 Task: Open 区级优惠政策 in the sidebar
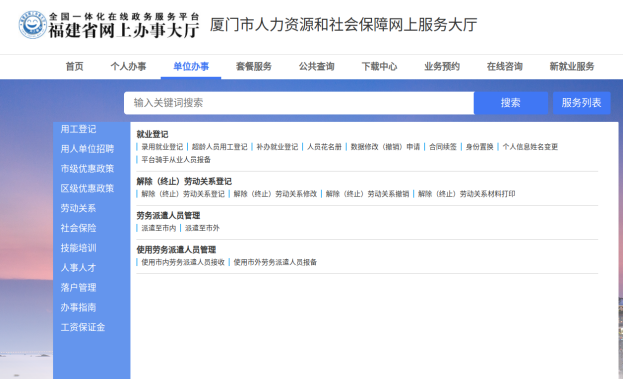87,188
